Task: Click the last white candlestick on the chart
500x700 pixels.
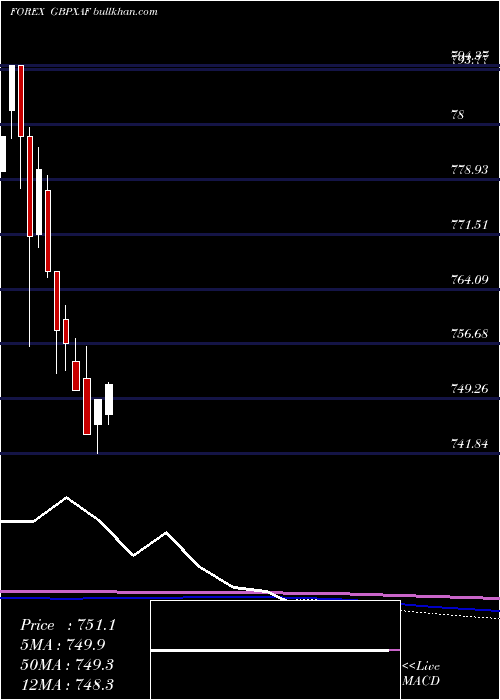Action: tap(109, 400)
